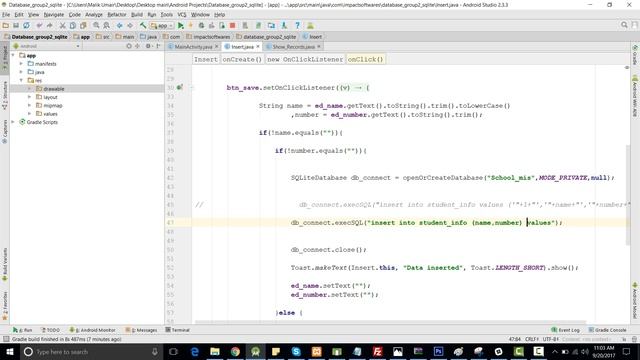
Task: Click the Save All toolbar icon
Action: point(16,25)
